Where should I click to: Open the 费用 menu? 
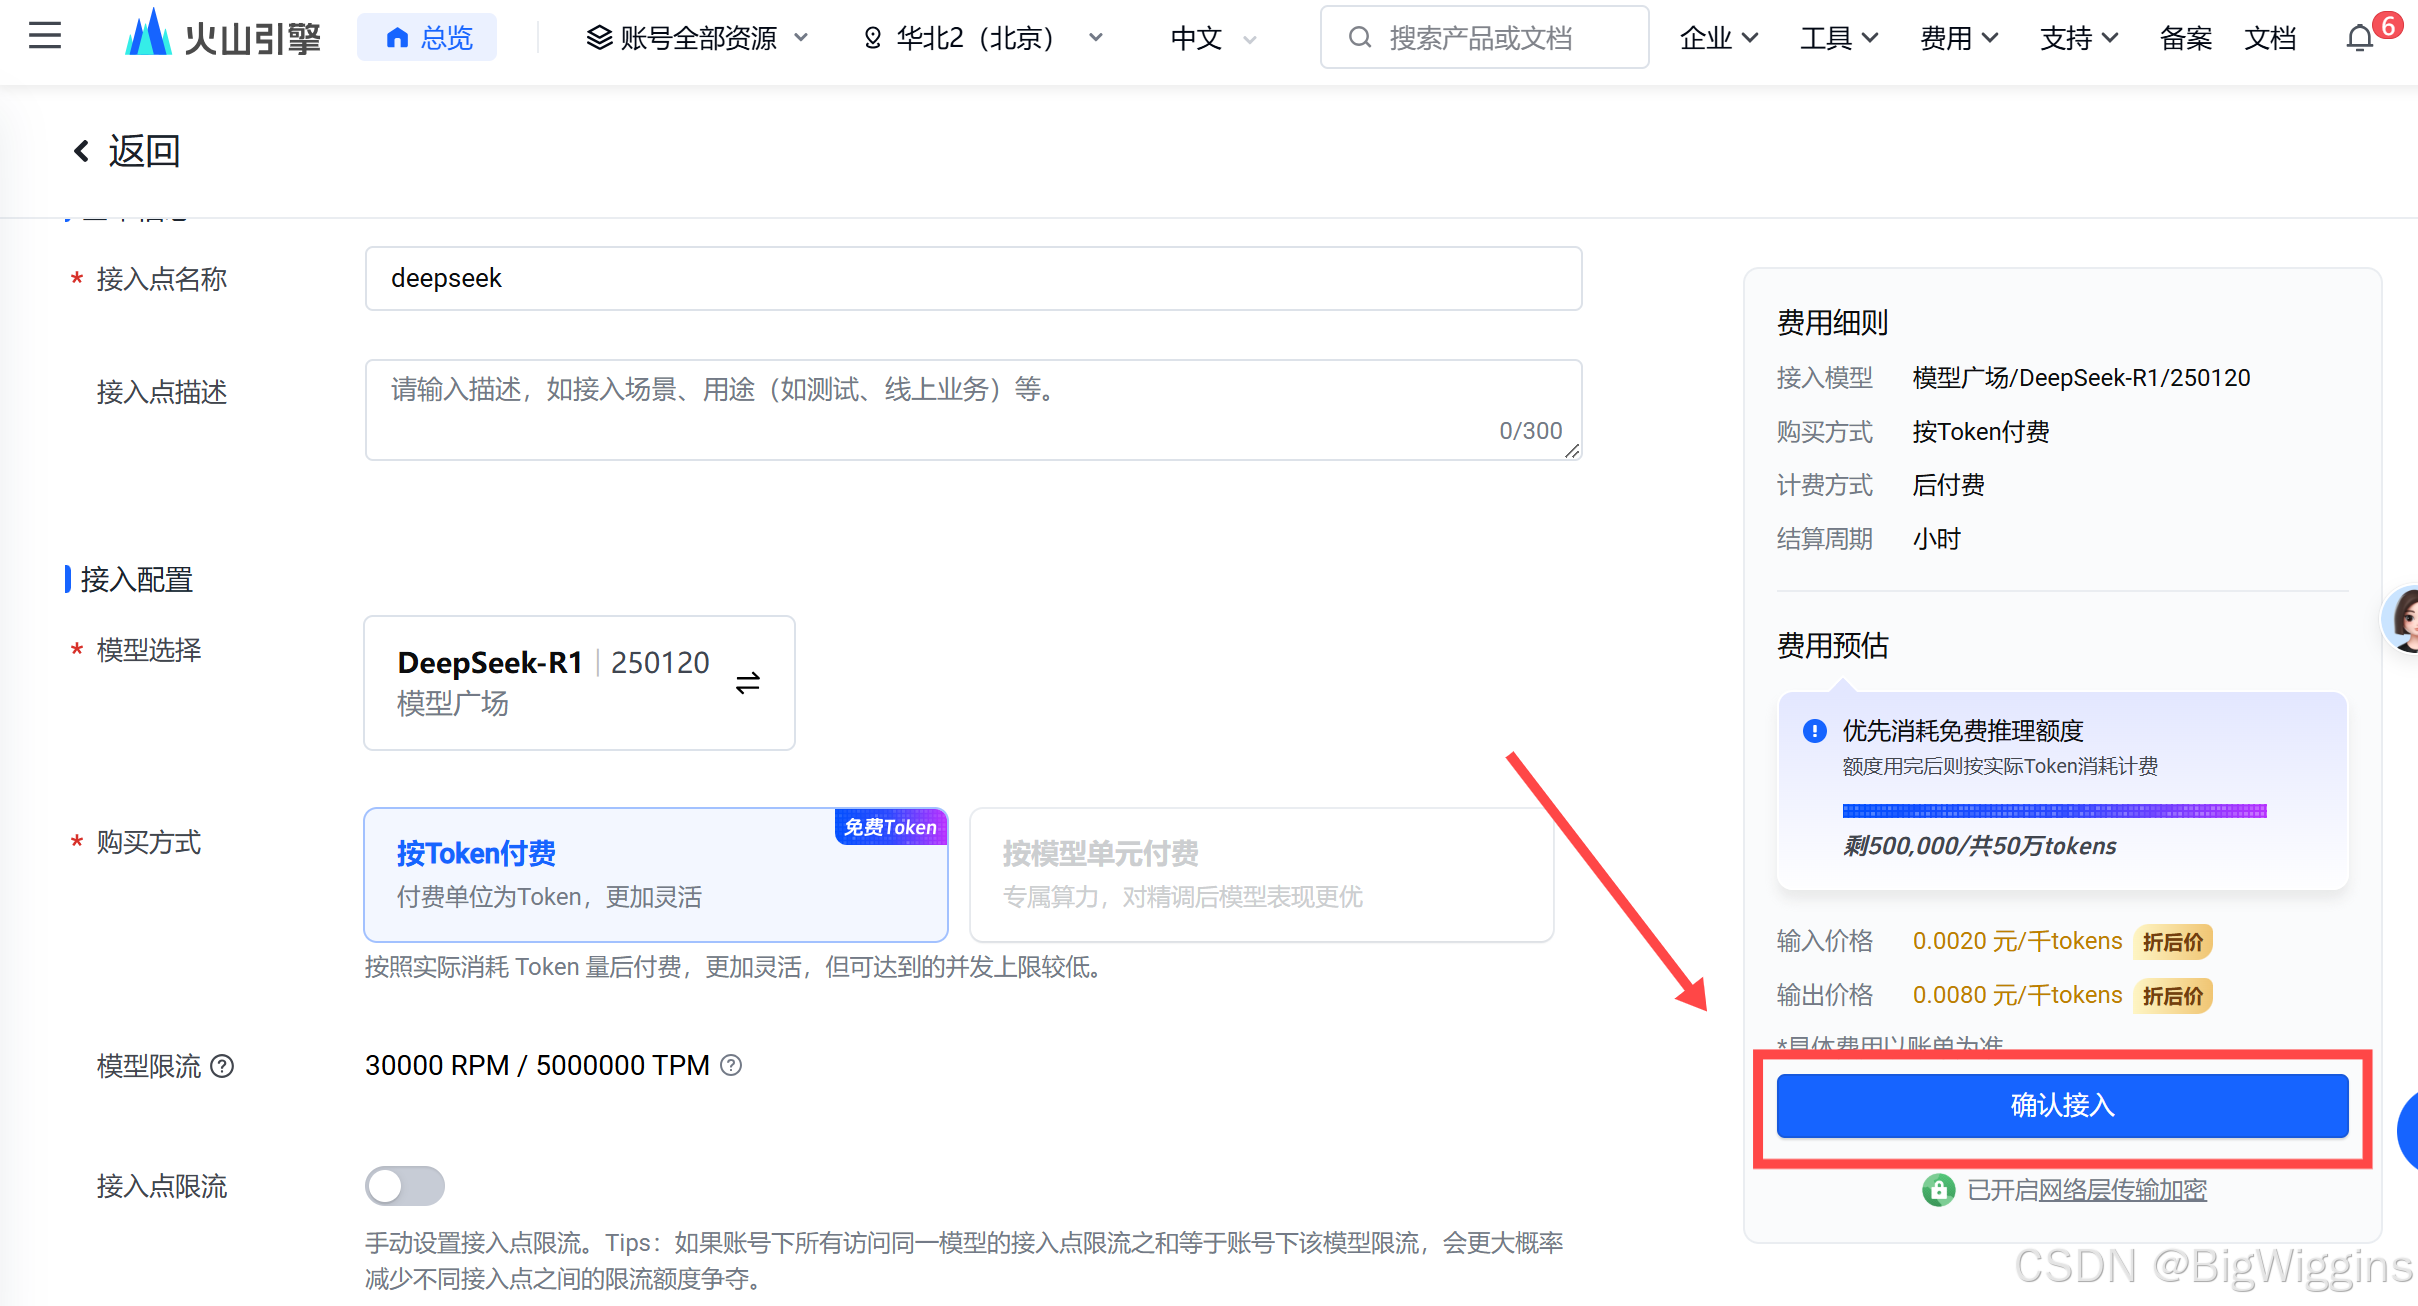(x=1958, y=38)
